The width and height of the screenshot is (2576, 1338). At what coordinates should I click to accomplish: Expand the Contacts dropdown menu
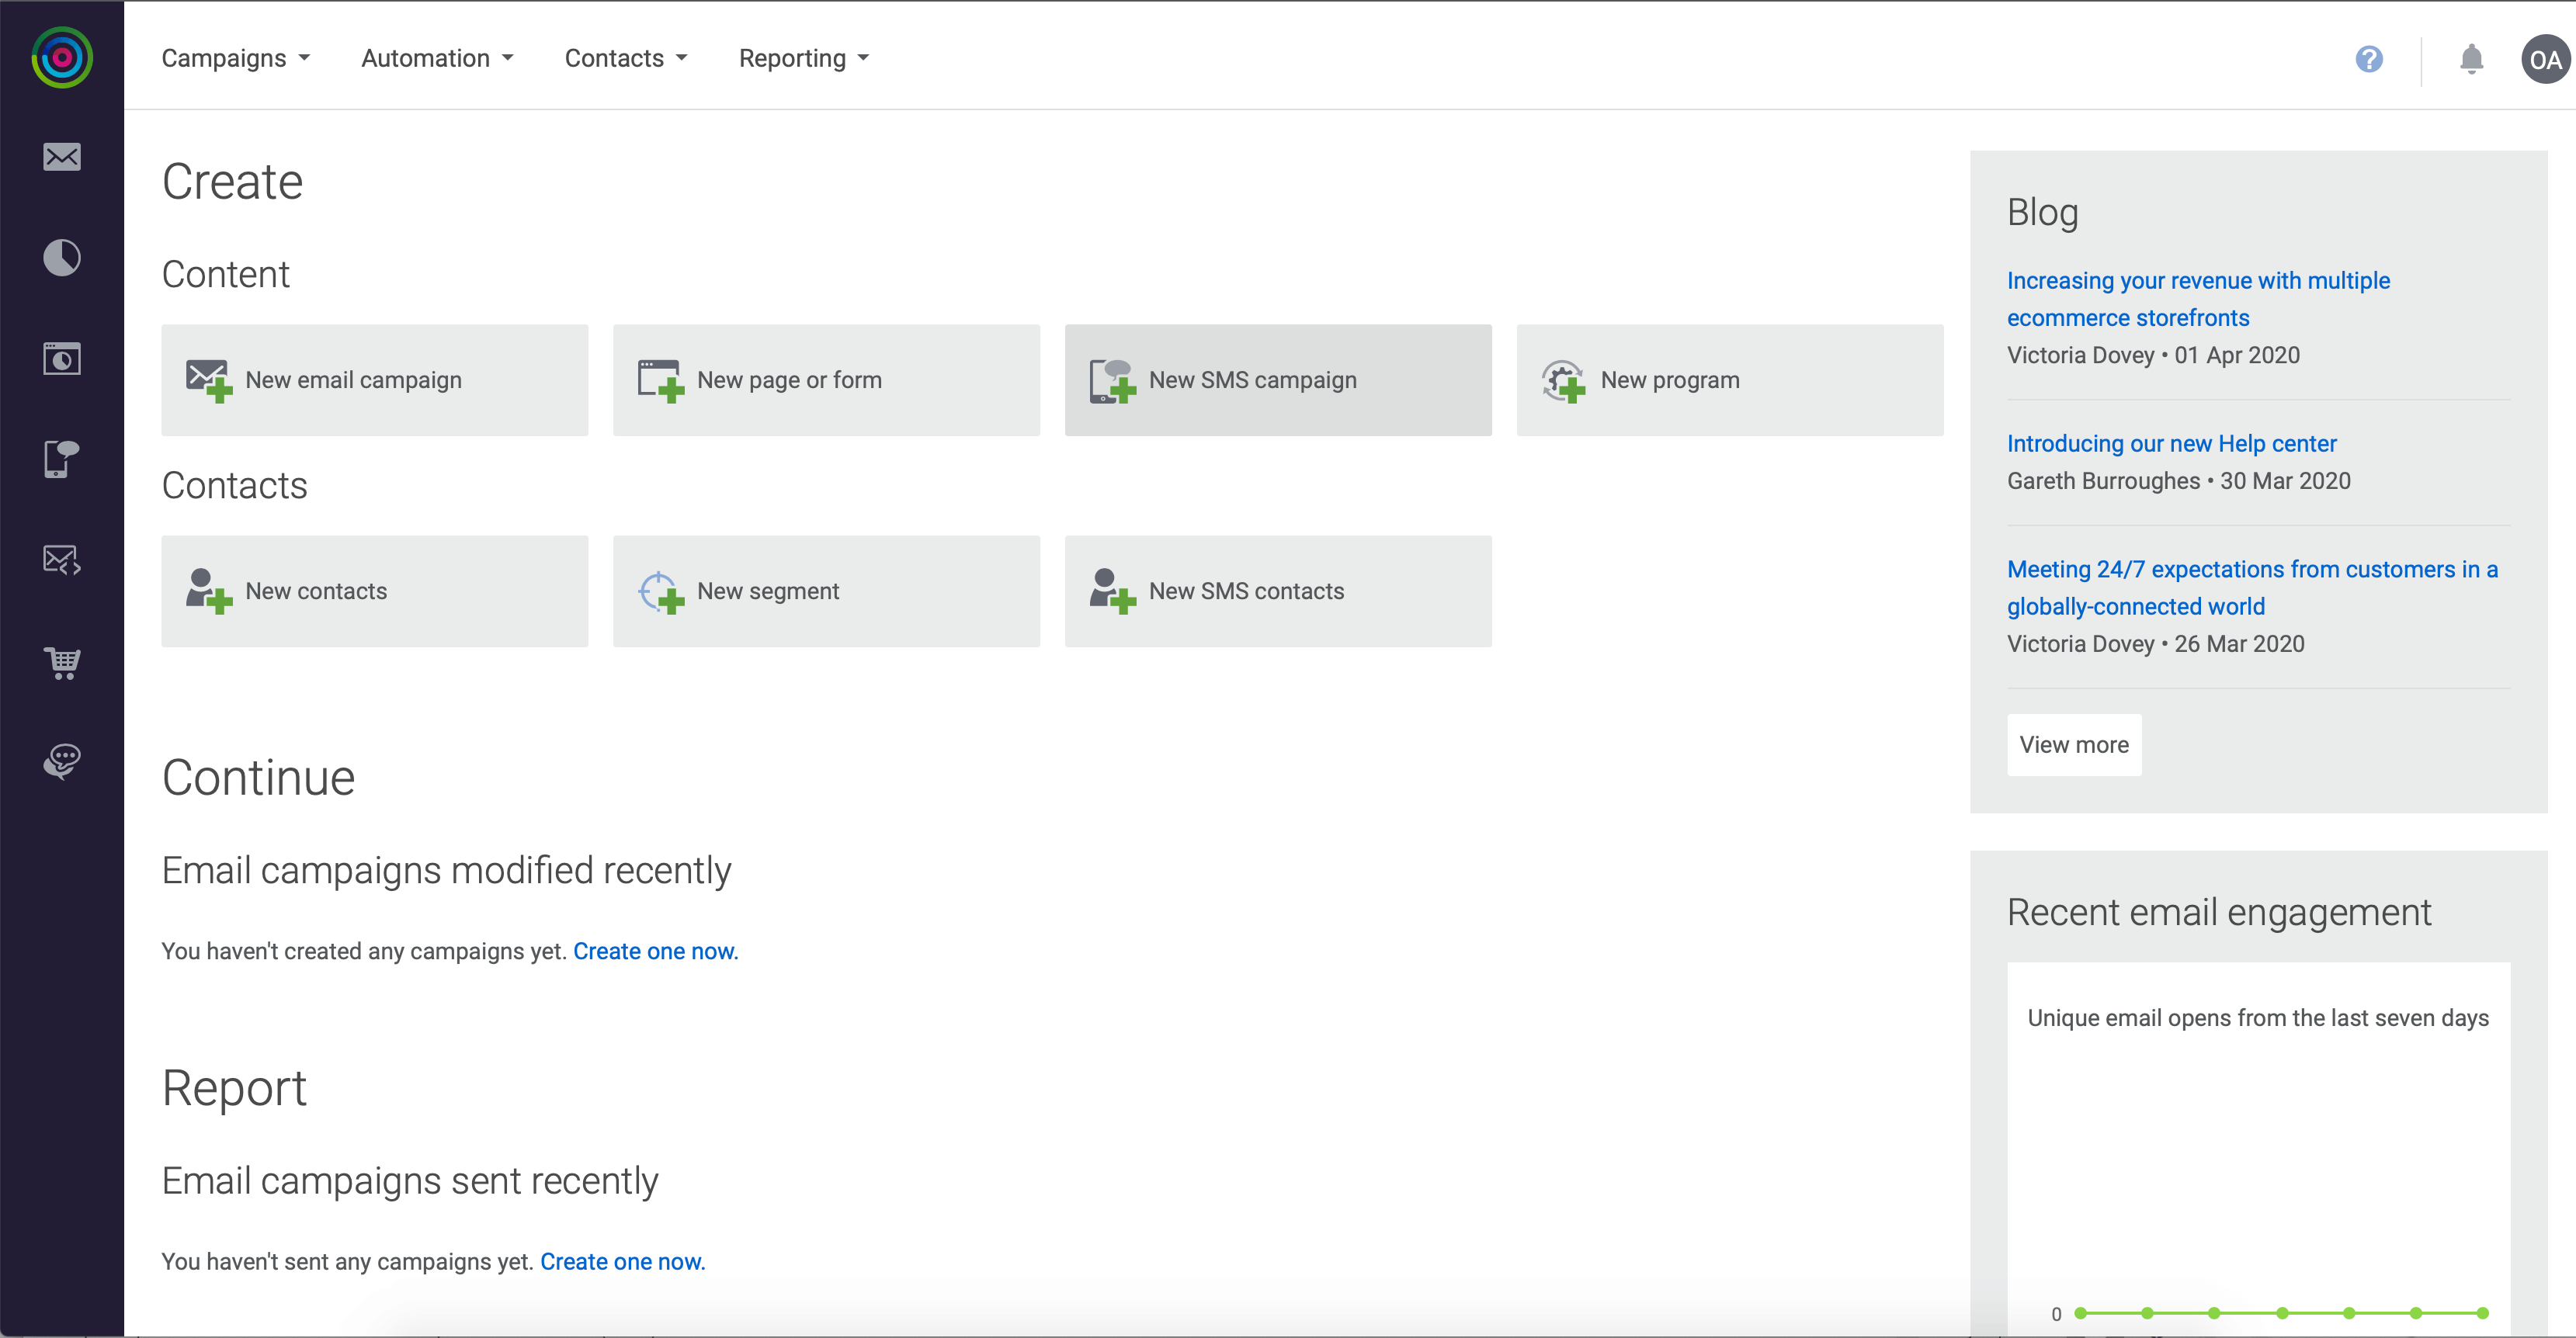pos(626,59)
